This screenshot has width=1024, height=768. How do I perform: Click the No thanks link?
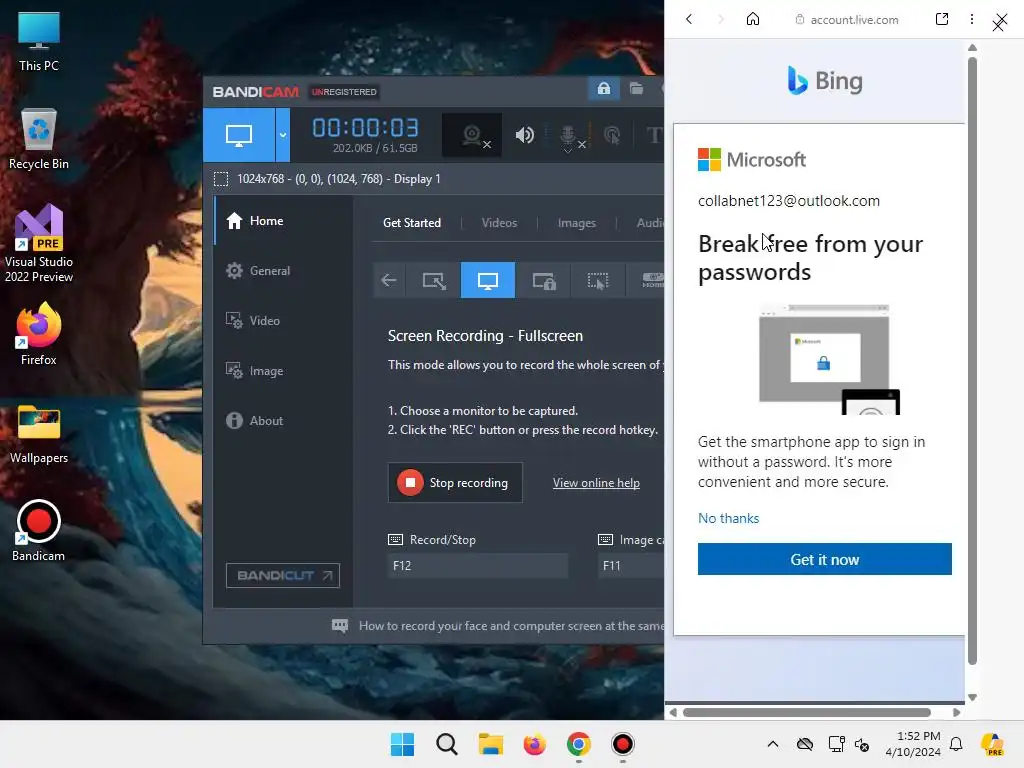click(728, 518)
